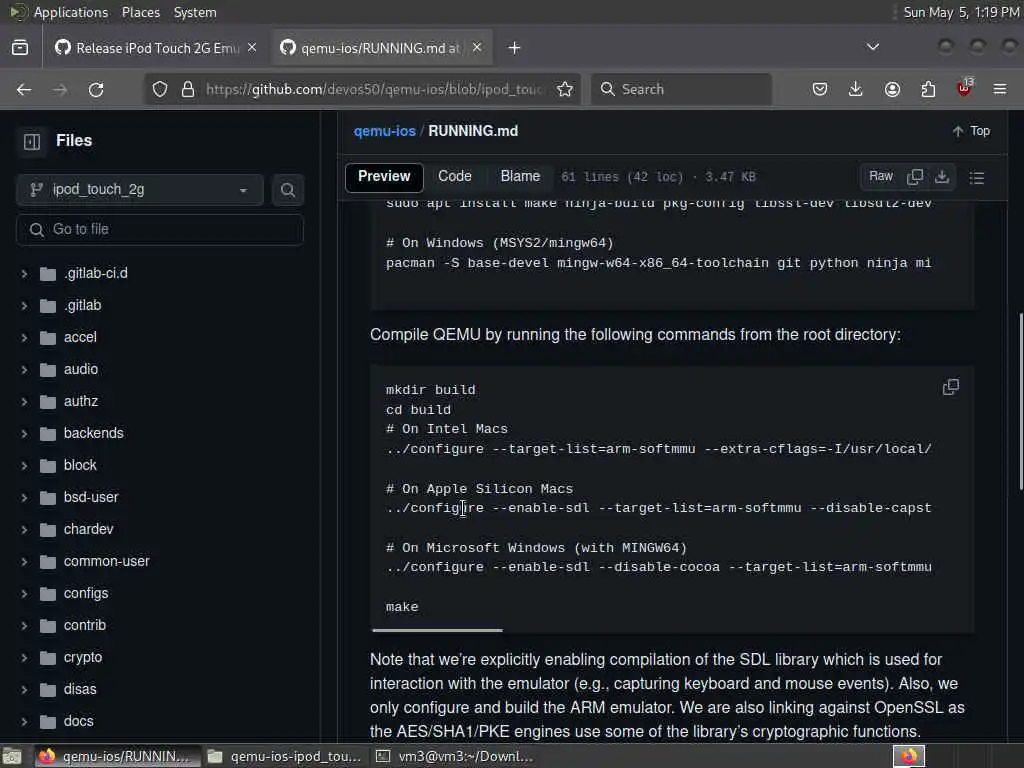Click the page vertical scrollbar thumb
The width and height of the screenshot is (1024, 768).
(1021, 402)
